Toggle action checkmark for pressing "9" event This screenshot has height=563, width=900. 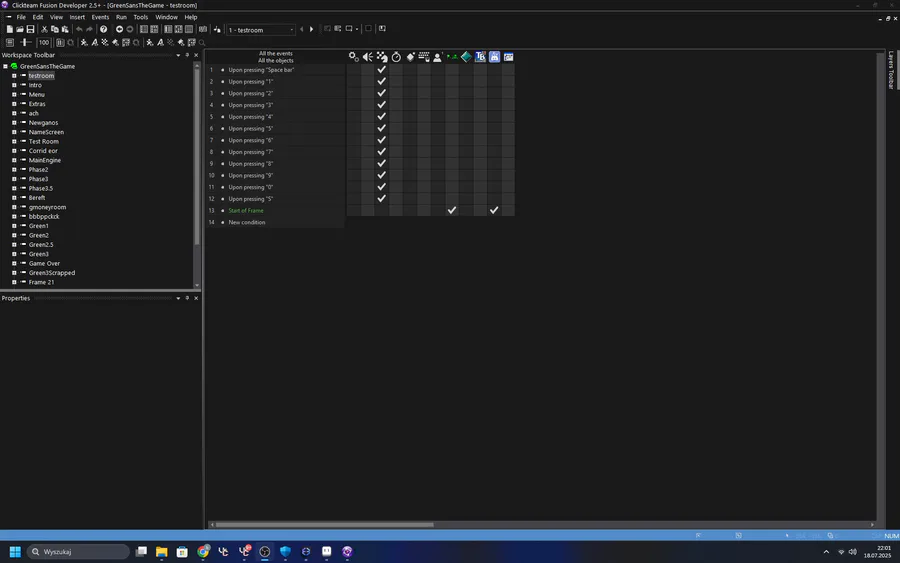pyautogui.click(x=382, y=175)
